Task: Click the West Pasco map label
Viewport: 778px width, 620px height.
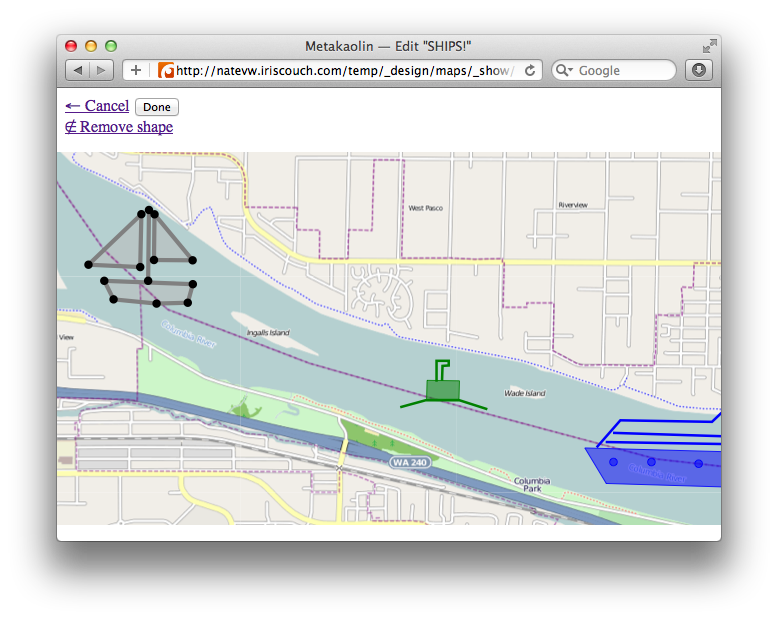Action: (426, 208)
